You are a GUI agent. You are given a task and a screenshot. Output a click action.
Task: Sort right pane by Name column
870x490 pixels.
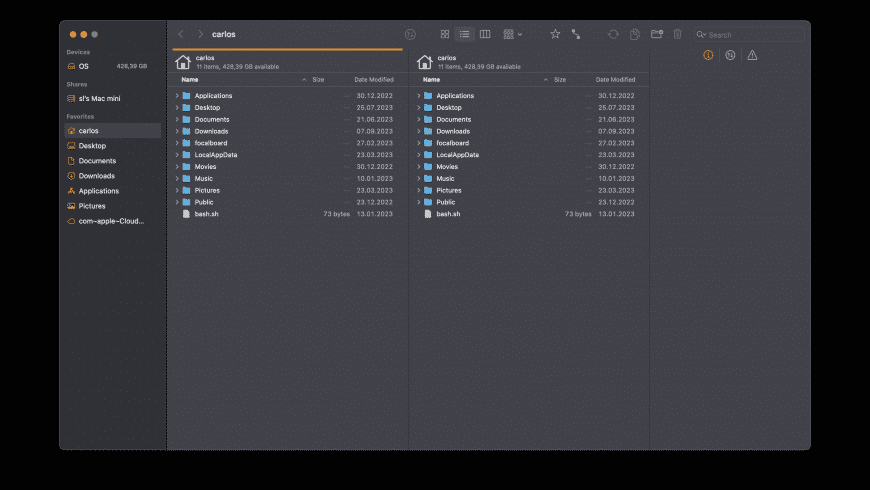pyautogui.click(x=431, y=79)
